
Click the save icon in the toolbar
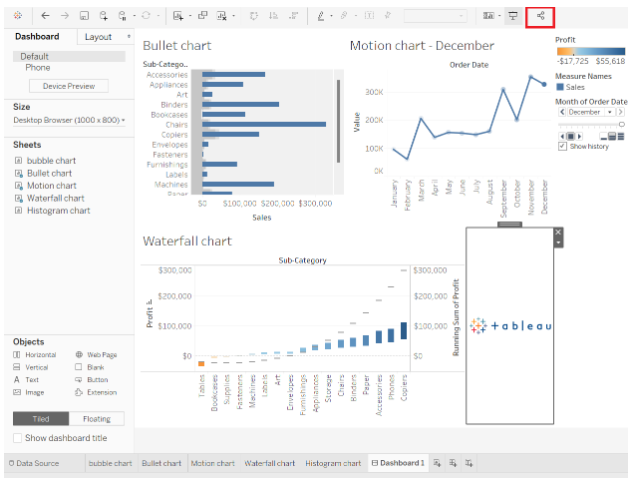pos(84,16)
